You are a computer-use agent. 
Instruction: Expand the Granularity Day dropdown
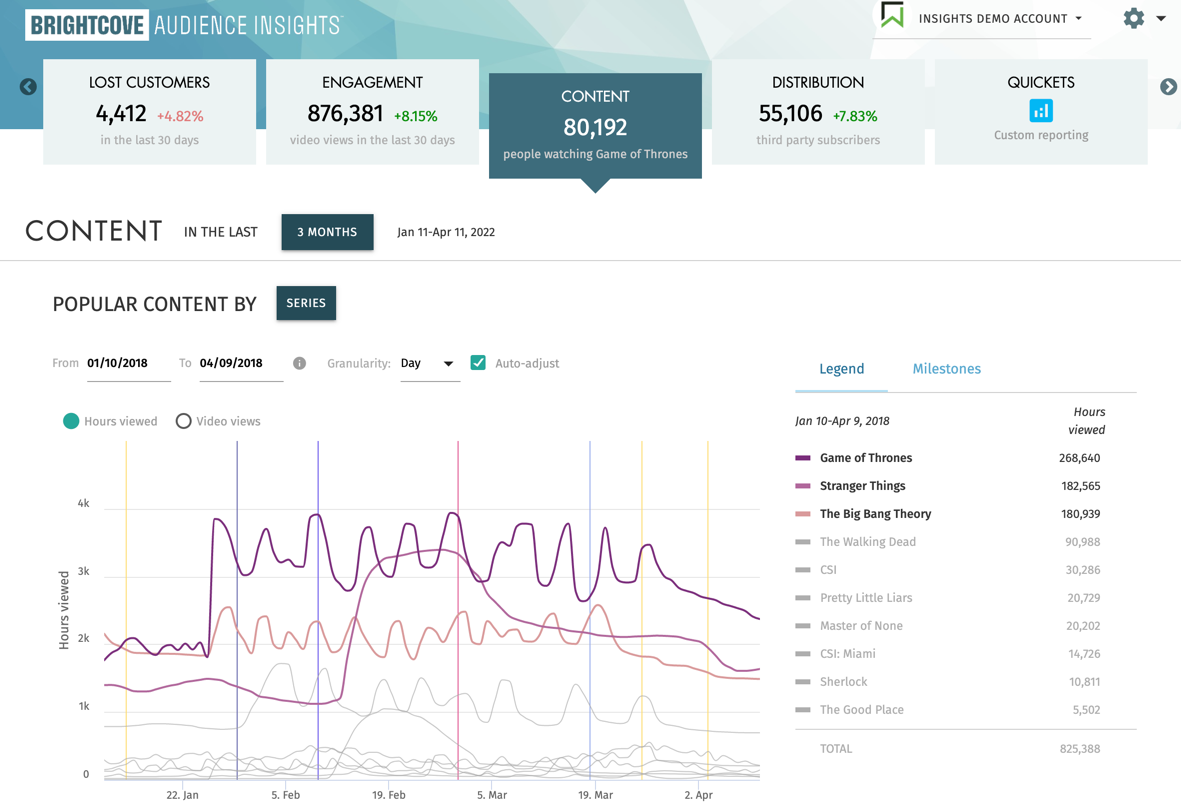point(428,364)
